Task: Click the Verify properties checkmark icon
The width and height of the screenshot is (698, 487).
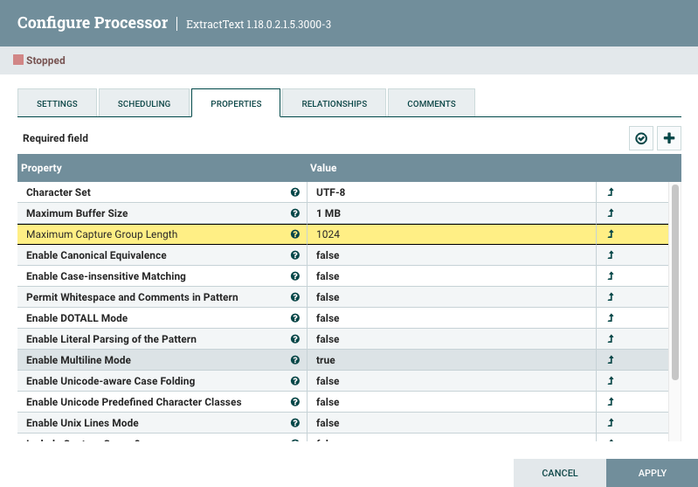Action: click(641, 138)
